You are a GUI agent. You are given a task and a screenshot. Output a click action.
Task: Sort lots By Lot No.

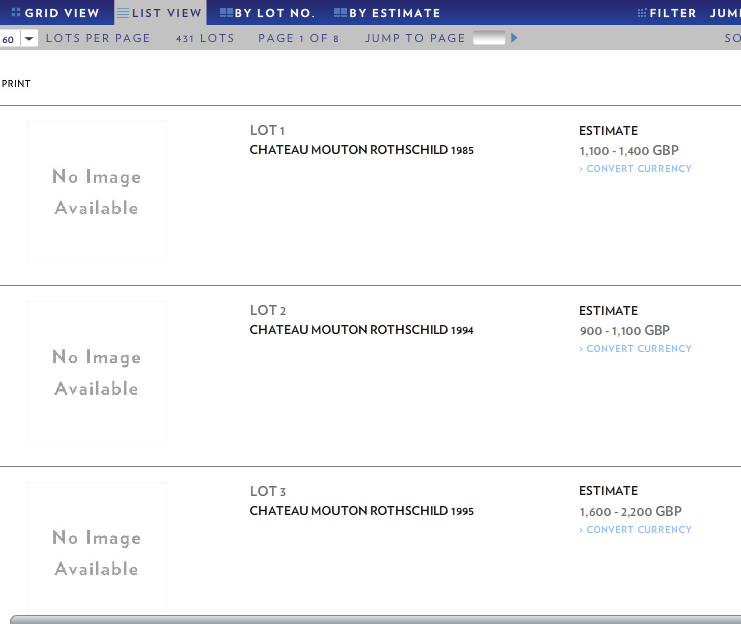(x=267, y=13)
